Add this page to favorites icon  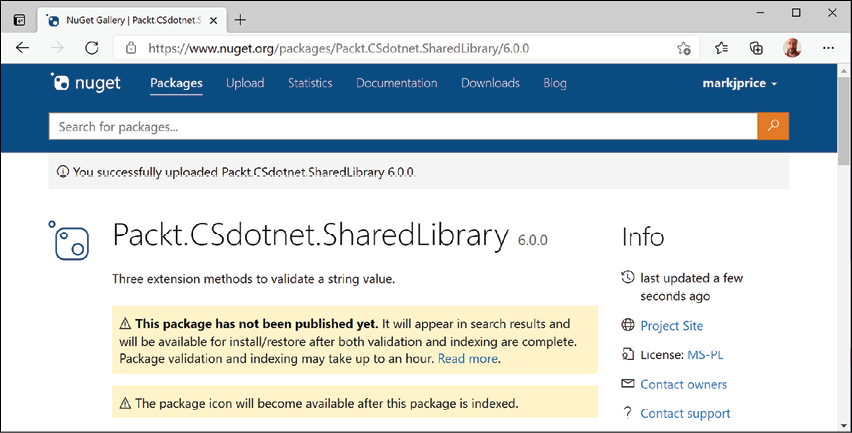click(683, 47)
